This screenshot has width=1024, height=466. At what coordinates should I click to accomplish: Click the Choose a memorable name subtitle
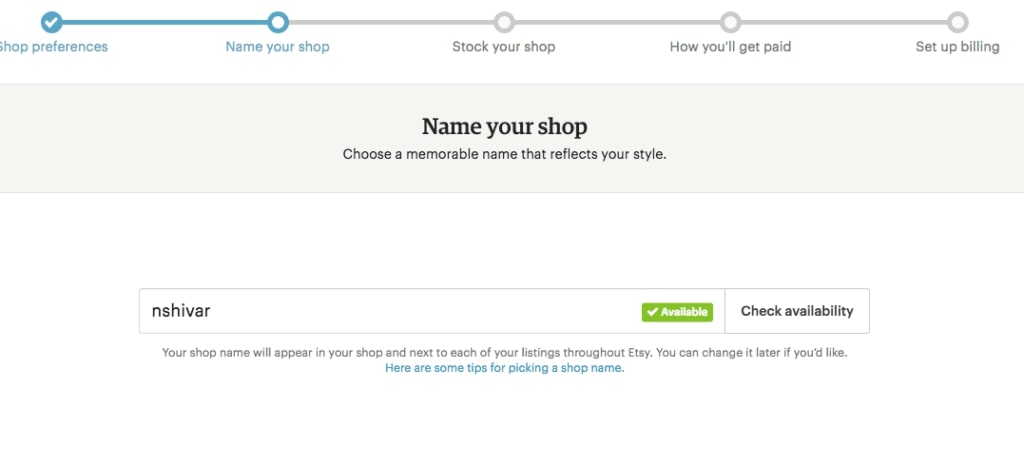504,155
